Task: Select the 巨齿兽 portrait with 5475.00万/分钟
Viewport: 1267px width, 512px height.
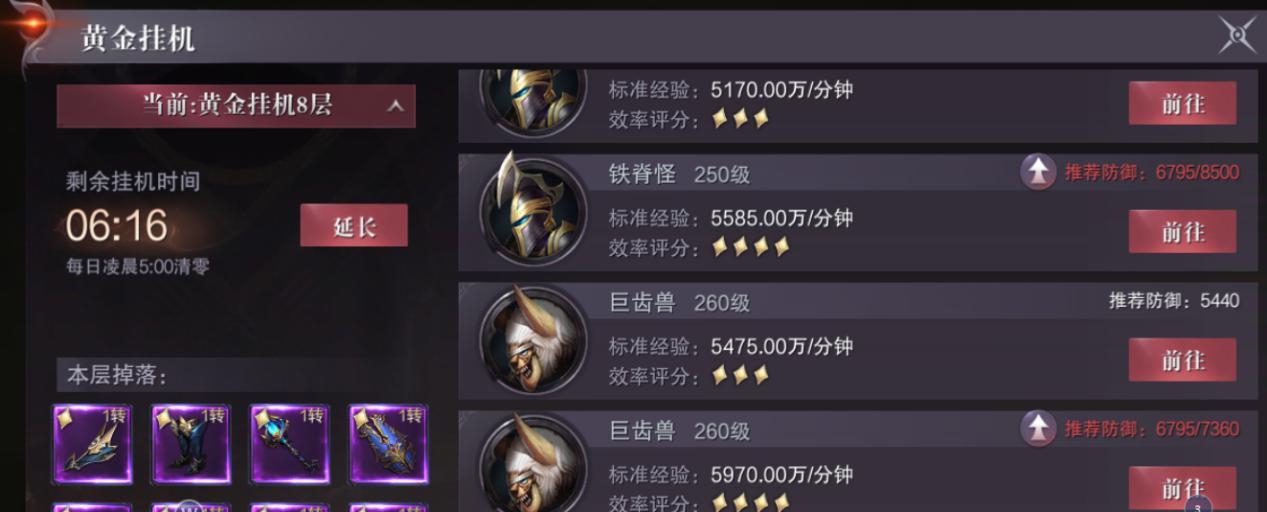Action: pyautogui.click(x=532, y=340)
